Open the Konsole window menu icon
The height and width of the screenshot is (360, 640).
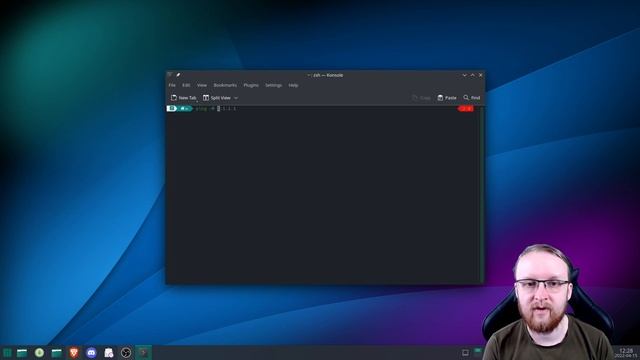(x=170, y=75)
